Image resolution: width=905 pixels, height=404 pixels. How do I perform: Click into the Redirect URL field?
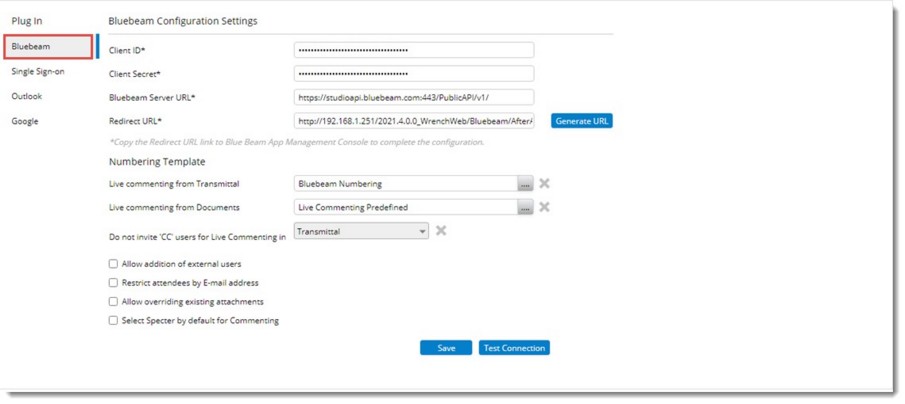[414, 121]
